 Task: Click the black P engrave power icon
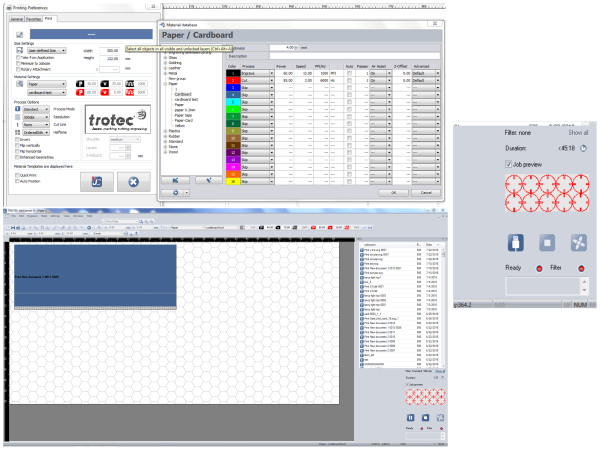point(80,83)
